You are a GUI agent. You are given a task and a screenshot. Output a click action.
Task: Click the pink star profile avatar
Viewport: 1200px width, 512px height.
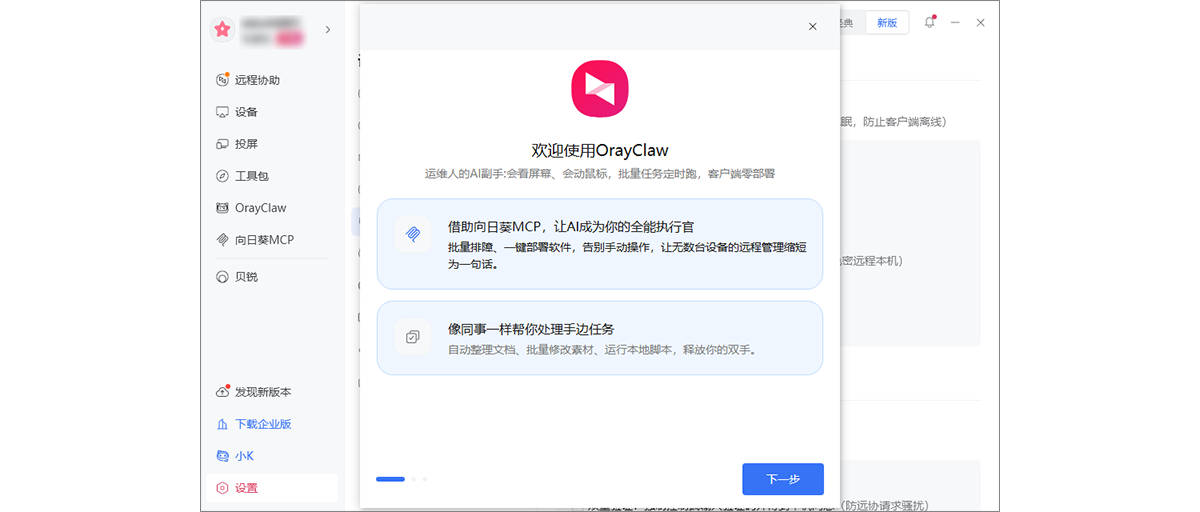222,29
